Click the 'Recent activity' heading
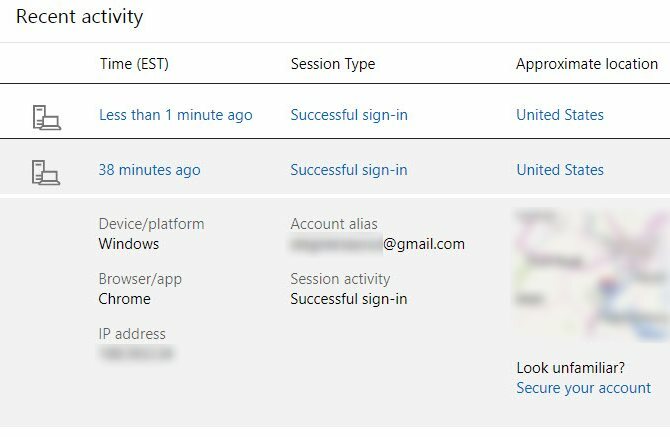Image resolution: width=670 pixels, height=437 pixels. pos(79,17)
